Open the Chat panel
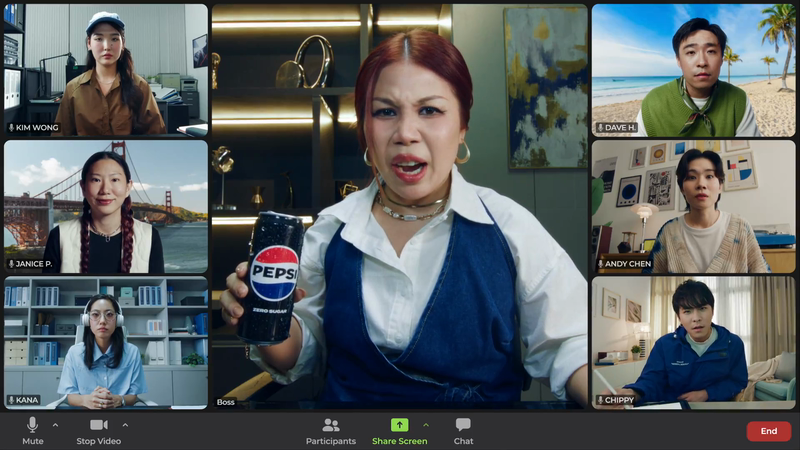The image size is (800, 450). click(x=463, y=431)
